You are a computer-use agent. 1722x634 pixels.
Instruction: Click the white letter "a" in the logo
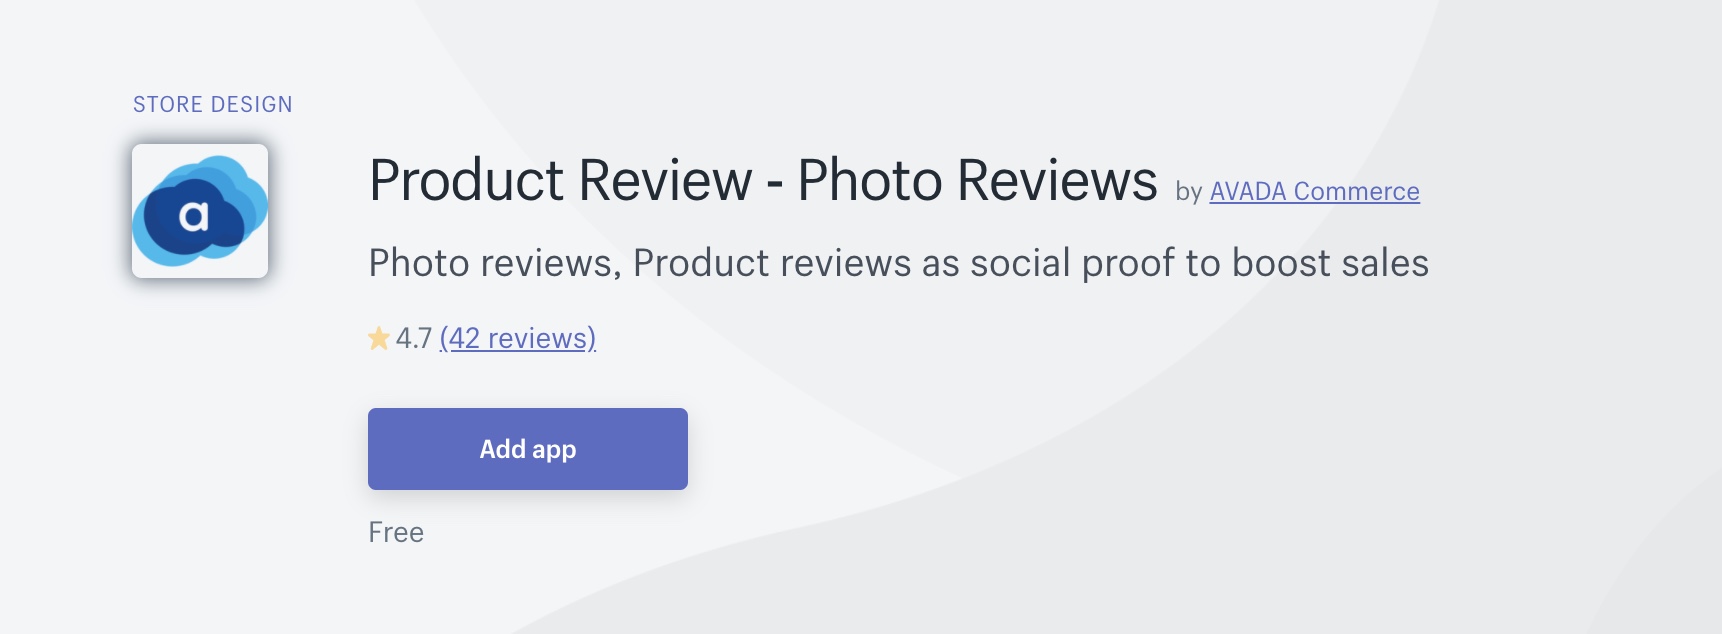pyautogui.click(x=194, y=216)
